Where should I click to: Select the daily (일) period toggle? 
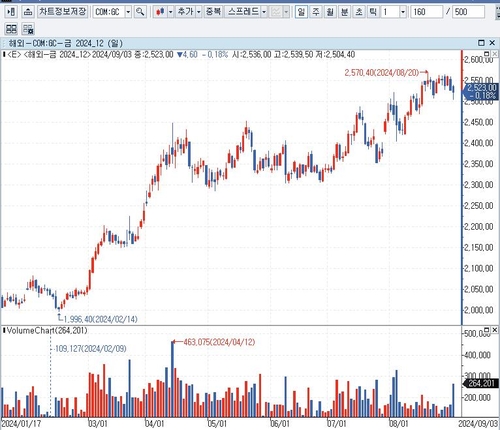(x=301, y=12)
